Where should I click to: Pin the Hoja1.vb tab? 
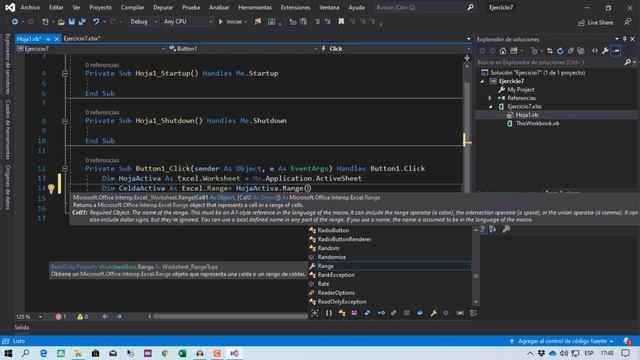click(48, 39)
